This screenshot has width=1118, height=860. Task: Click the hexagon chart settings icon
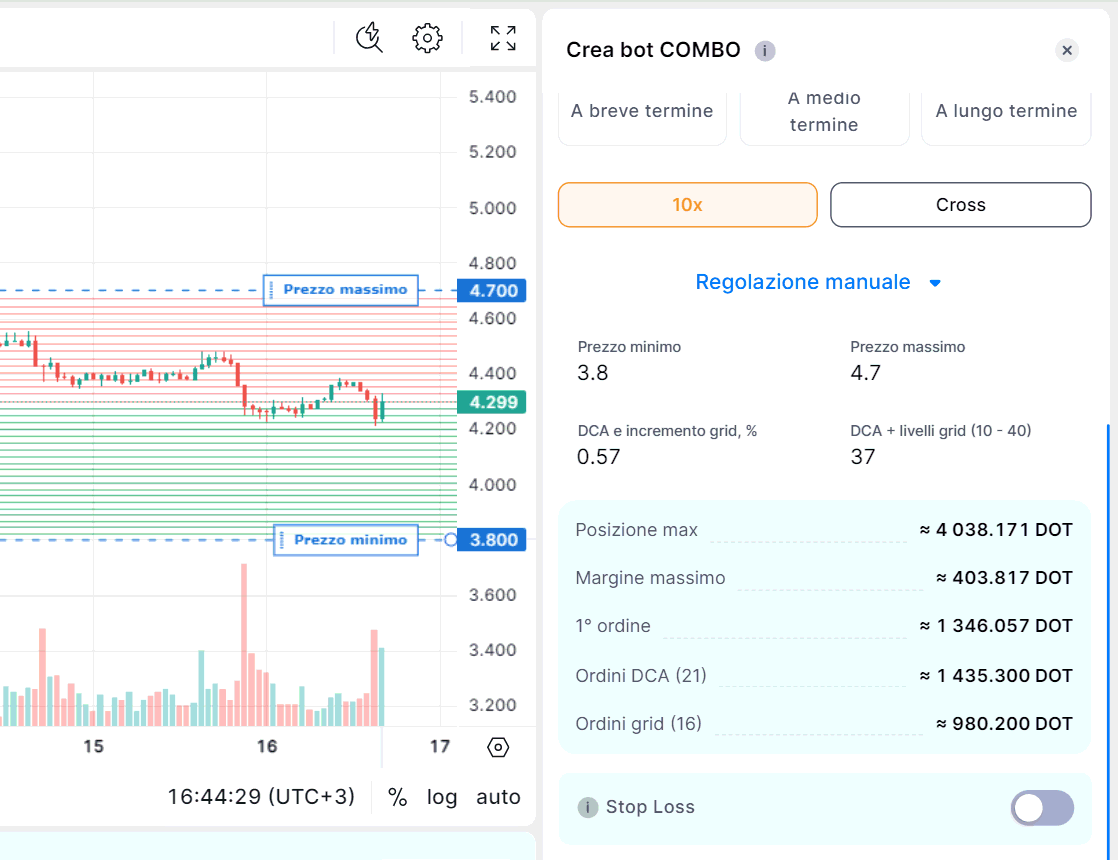pos(498,747)
